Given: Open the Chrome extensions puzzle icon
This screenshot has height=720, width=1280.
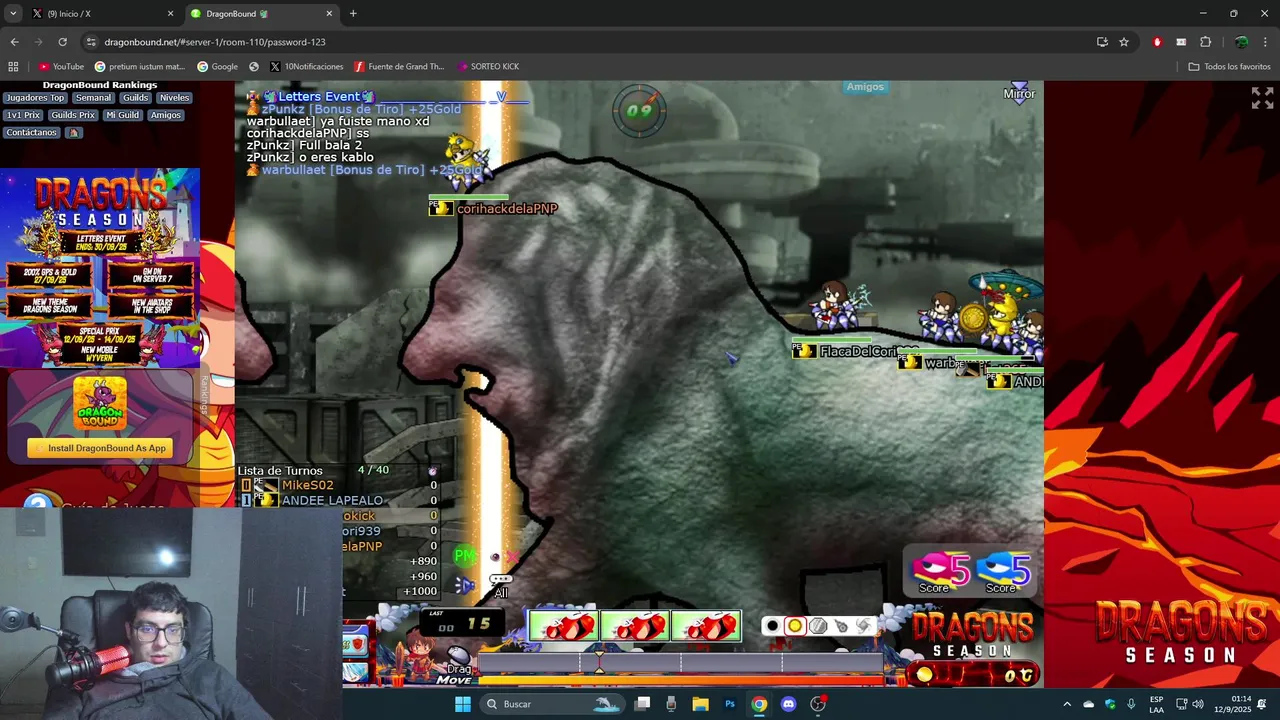Looking at the screenshot, I should (x=1205, y=42).
